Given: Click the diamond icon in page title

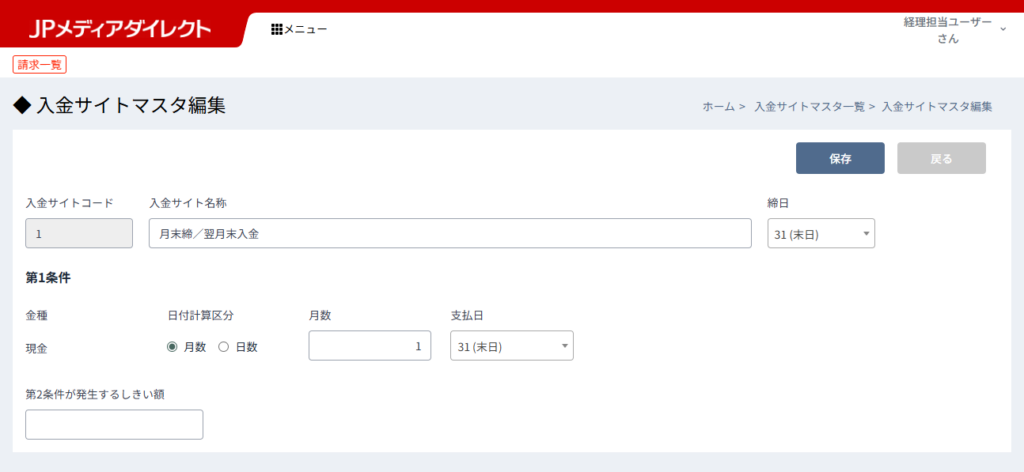Looking at the screenshot, I should pos(22,105).
